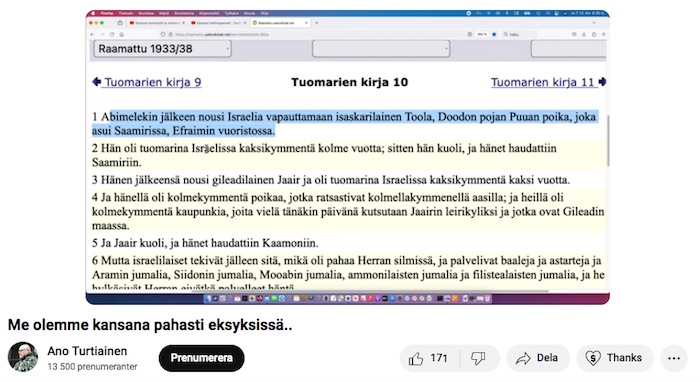The height and width of the screenshot is (382, 700).
Task: Click verse 3 about gileadilainen Jaair
Action: click(x=331, y=180)
